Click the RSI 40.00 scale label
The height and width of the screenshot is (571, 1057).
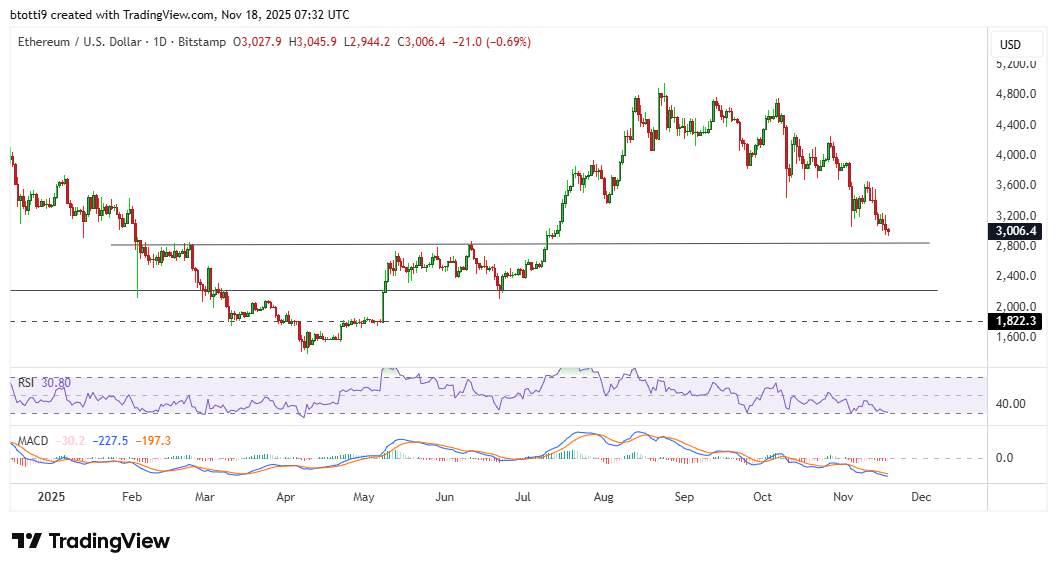coord(1010,404)
